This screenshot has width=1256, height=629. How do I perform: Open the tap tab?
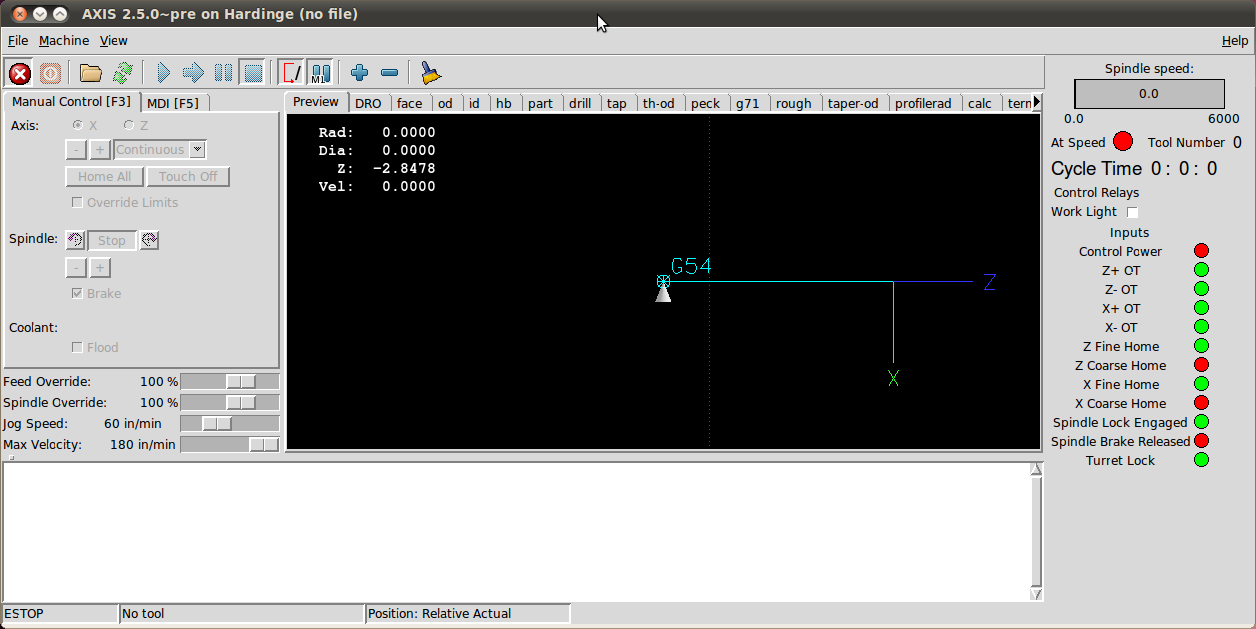617,103
